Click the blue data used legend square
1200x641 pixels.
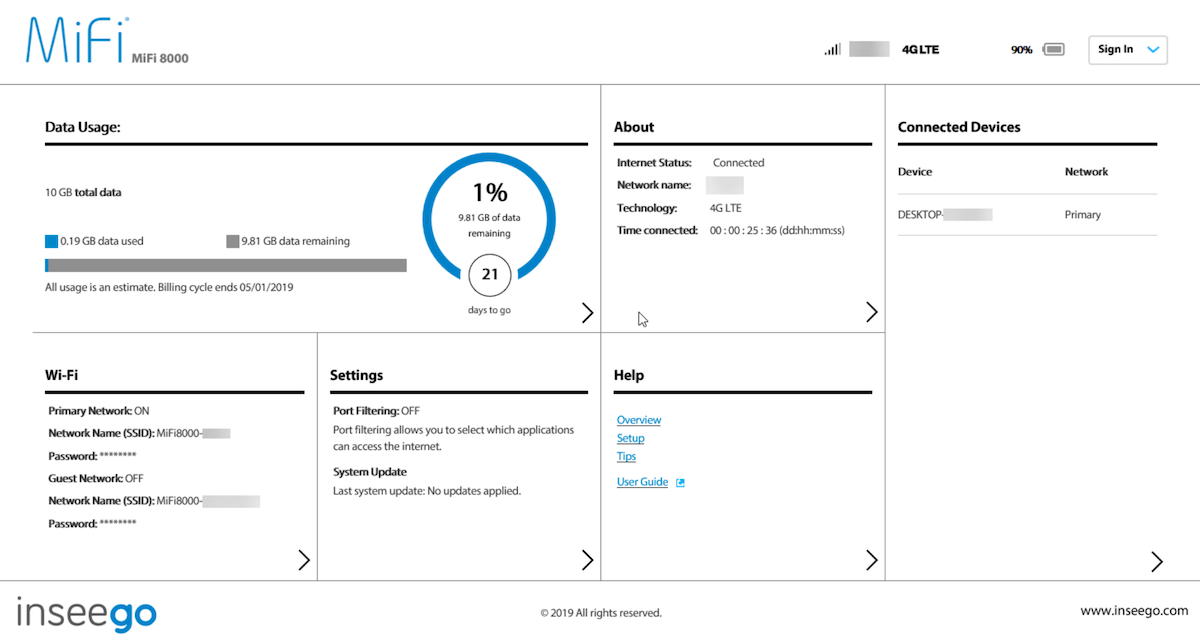click(52, 241)
